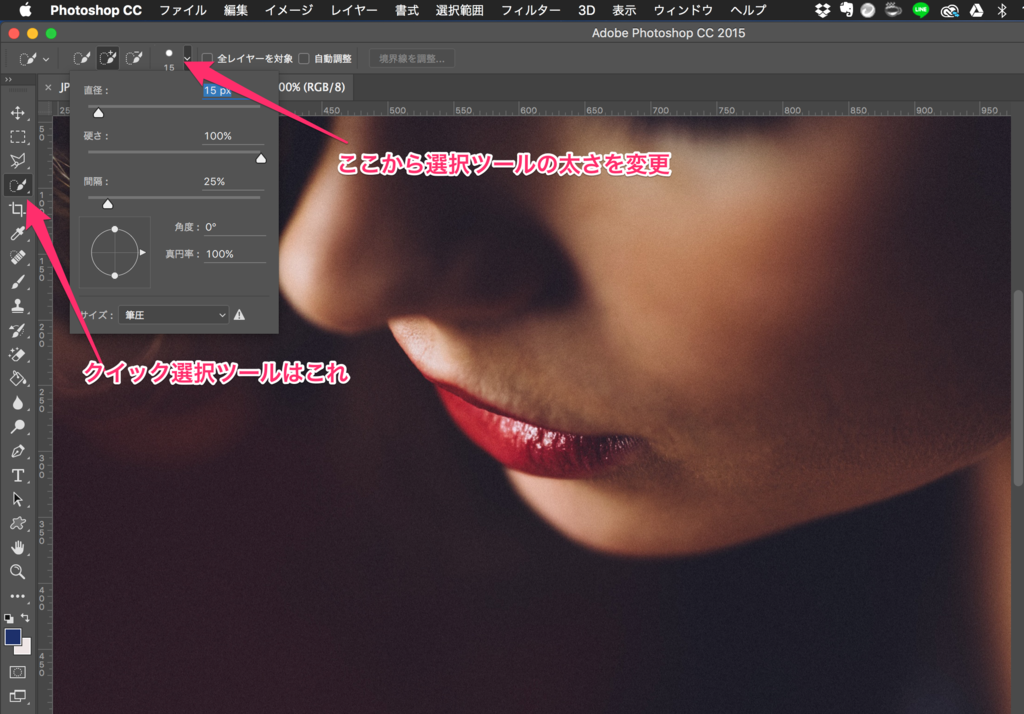Click the pressure warning triangle icon
The height and width of the screenshot is (714, 1024).
pos(240,315)
